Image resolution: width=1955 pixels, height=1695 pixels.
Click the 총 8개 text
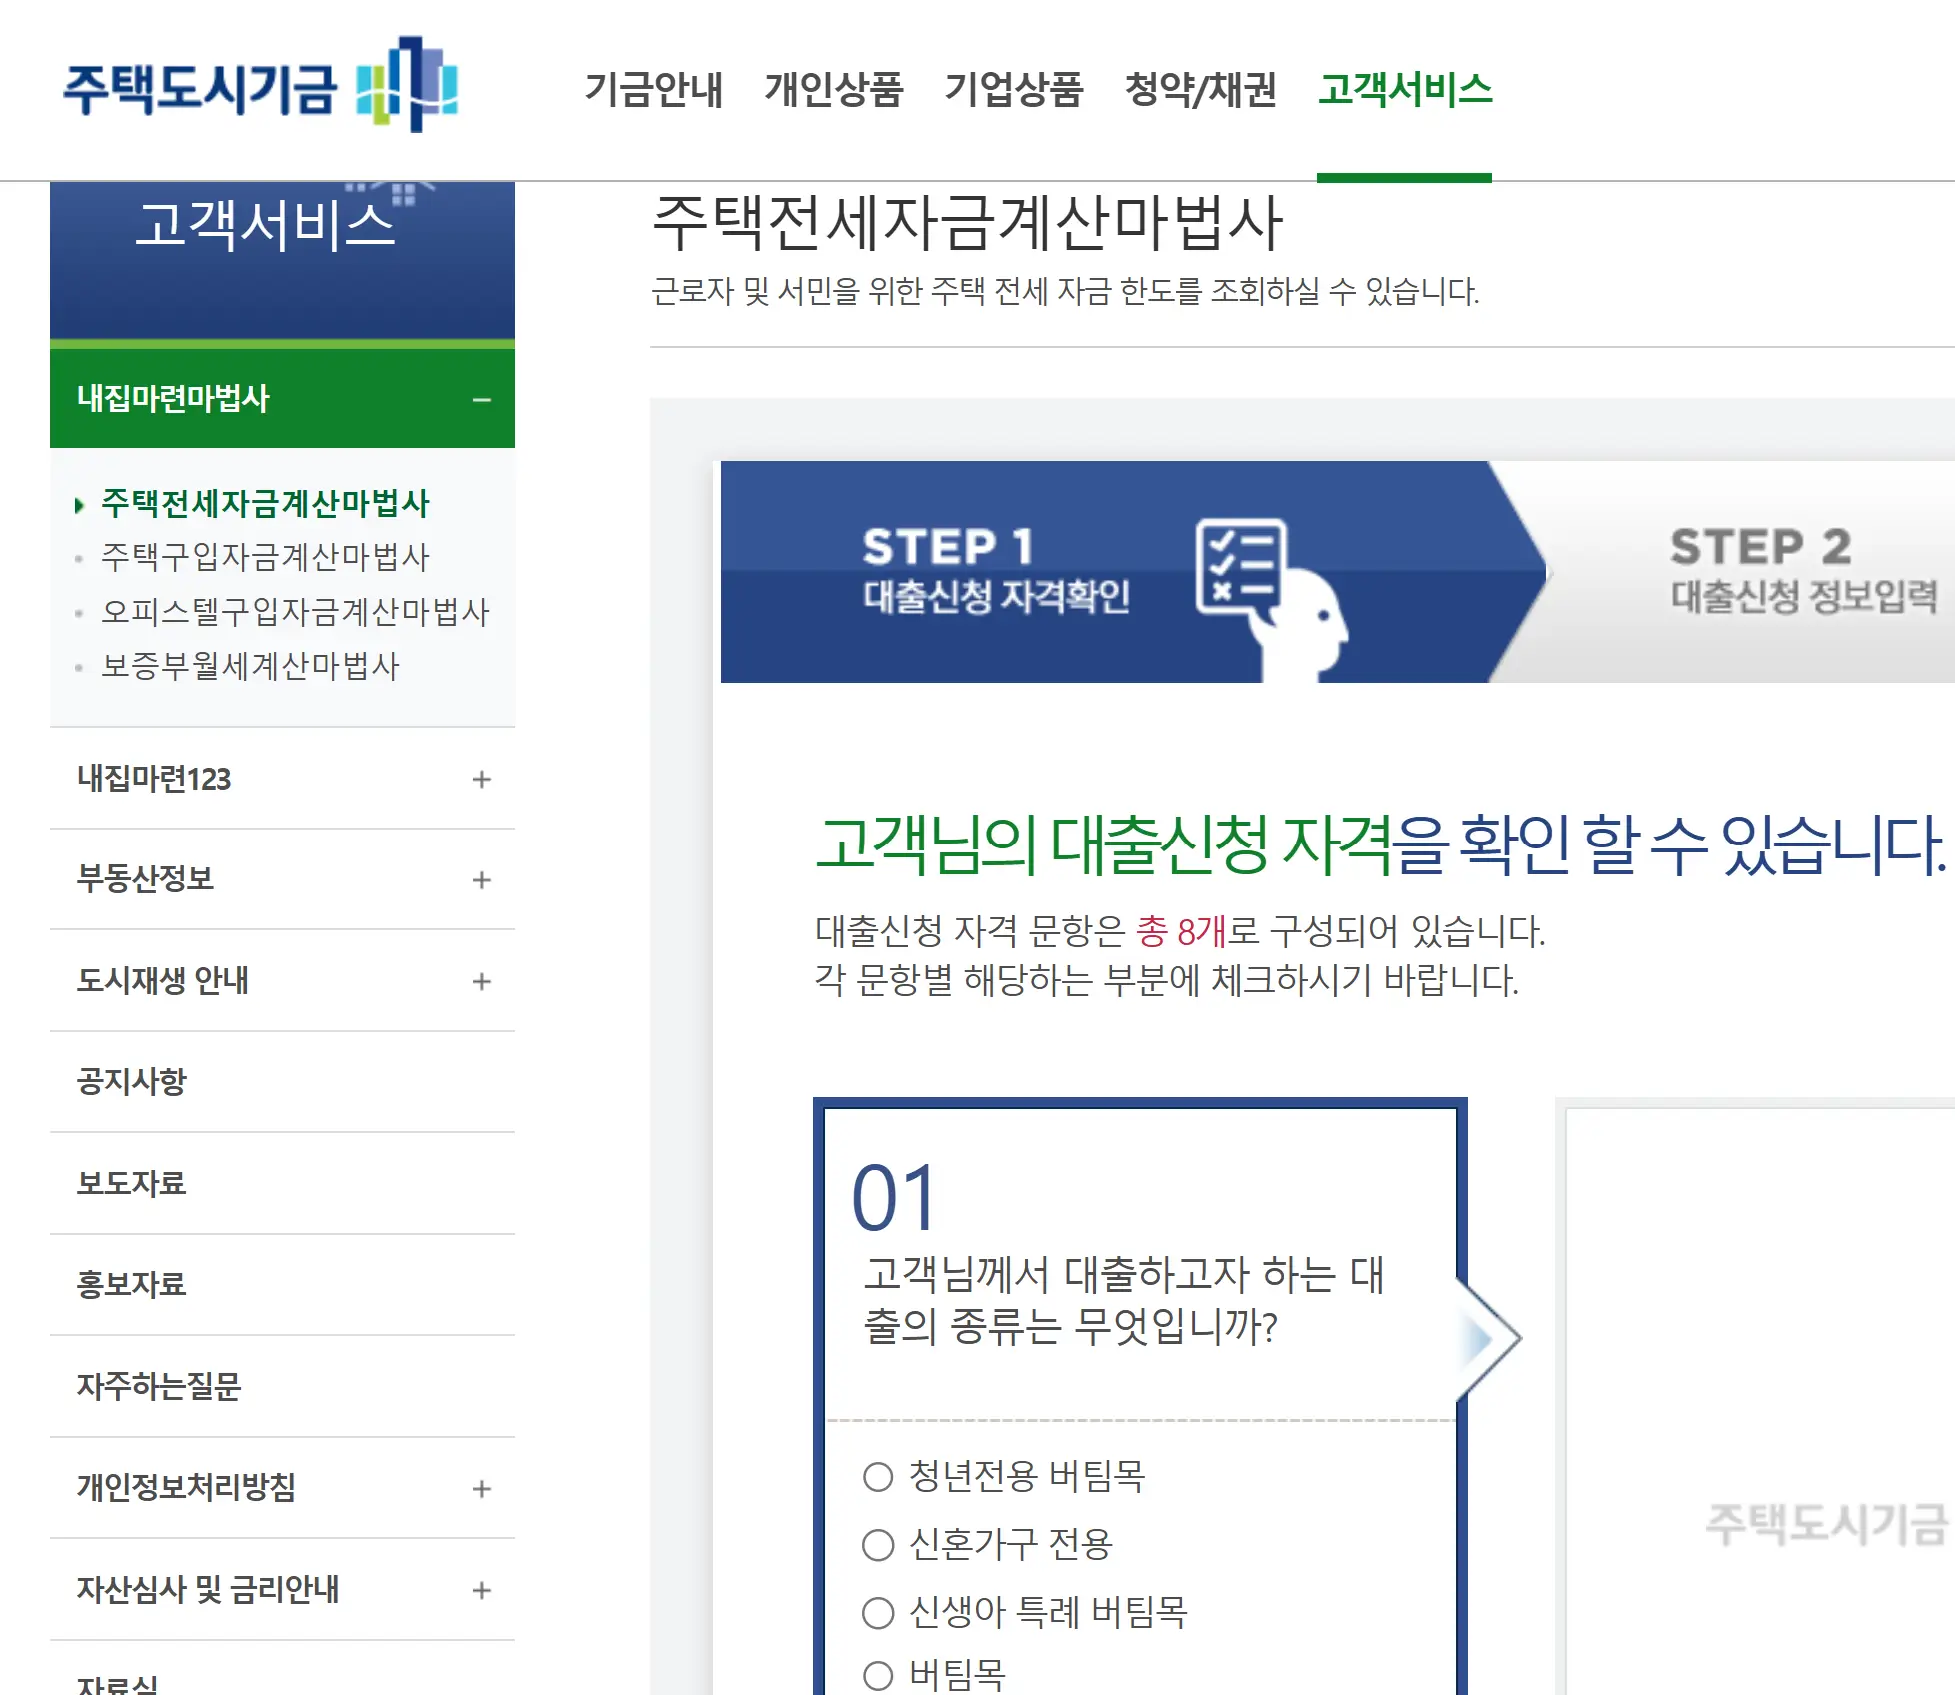[1181, 931]
